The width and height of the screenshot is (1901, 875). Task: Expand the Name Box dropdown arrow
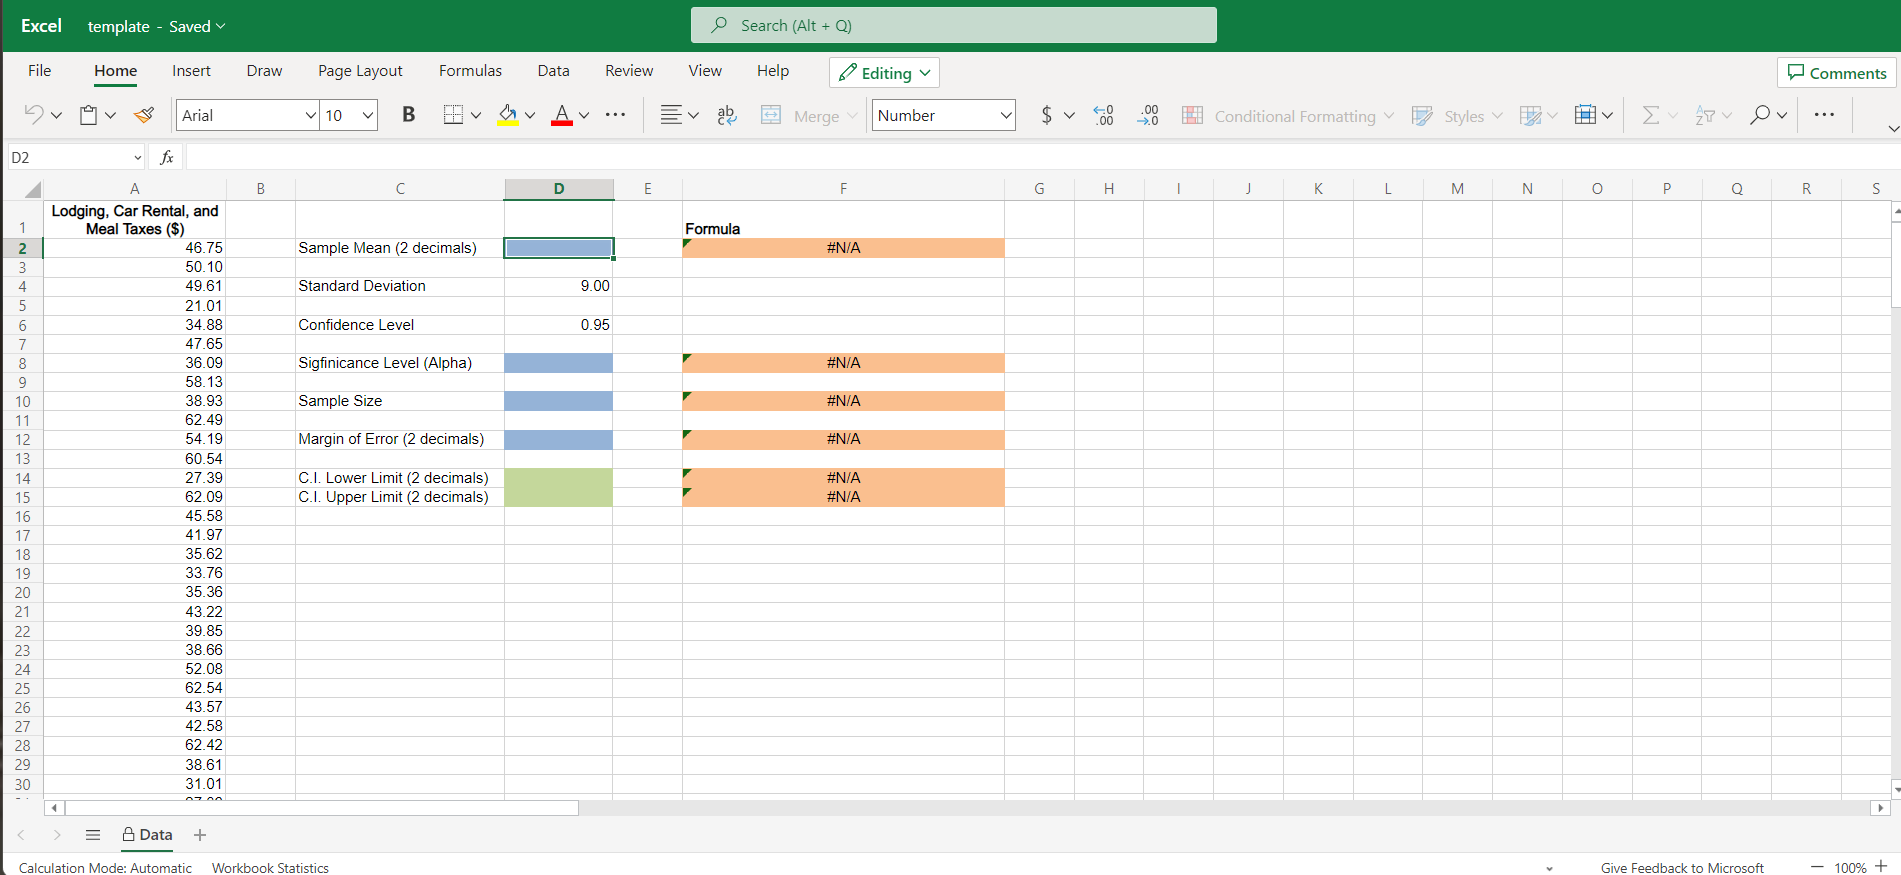pyautogui.click(x=137, y=157)
